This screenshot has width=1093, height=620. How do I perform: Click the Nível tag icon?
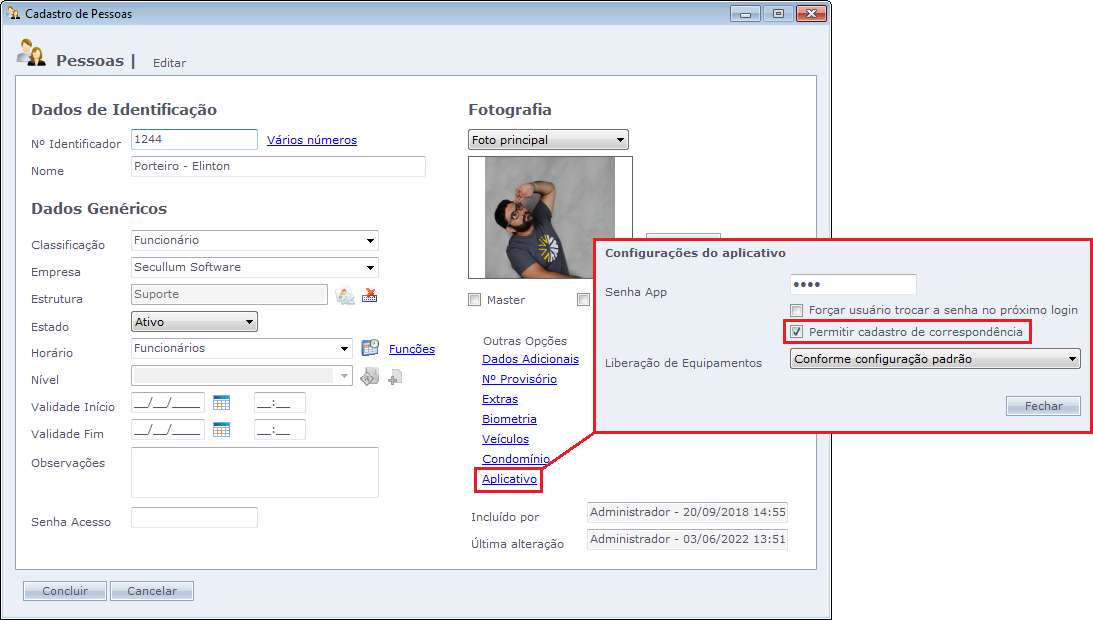coord(369,376)
